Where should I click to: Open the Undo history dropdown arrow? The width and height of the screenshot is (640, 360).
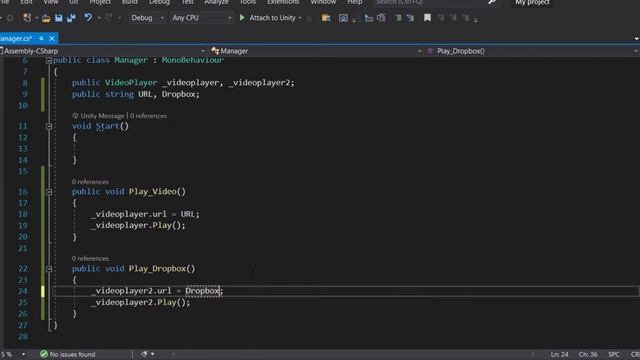pyautogui.click(x=99, y=18)
